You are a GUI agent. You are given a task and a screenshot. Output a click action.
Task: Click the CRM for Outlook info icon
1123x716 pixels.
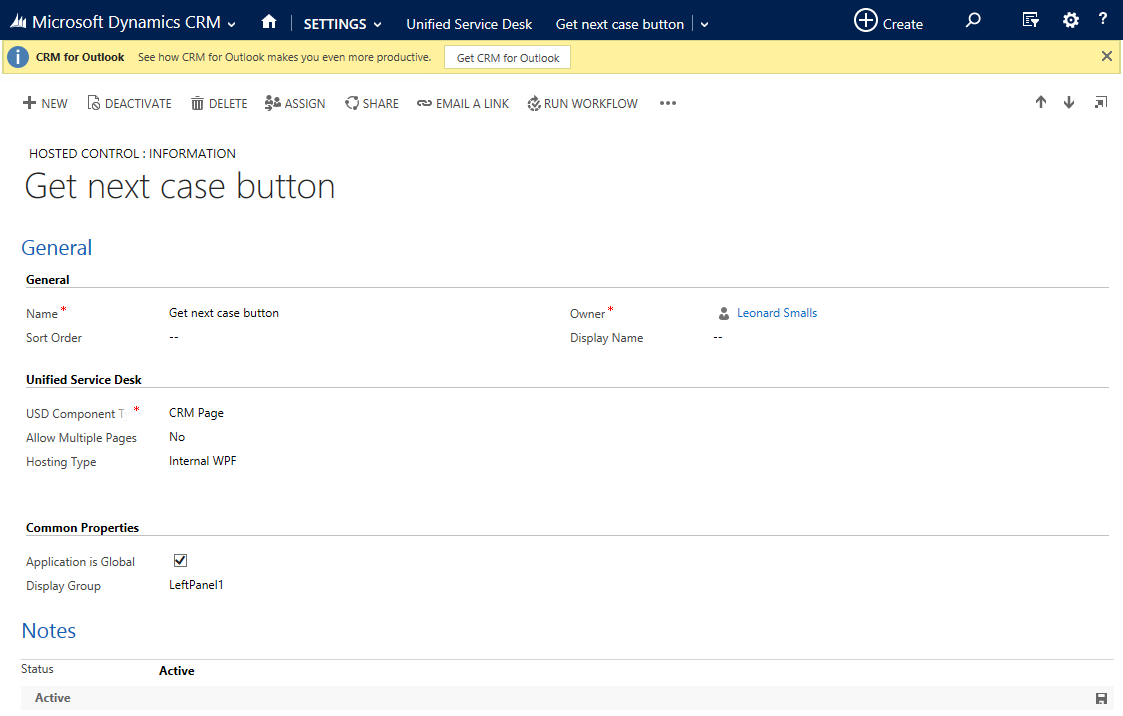tap(18, 57)
